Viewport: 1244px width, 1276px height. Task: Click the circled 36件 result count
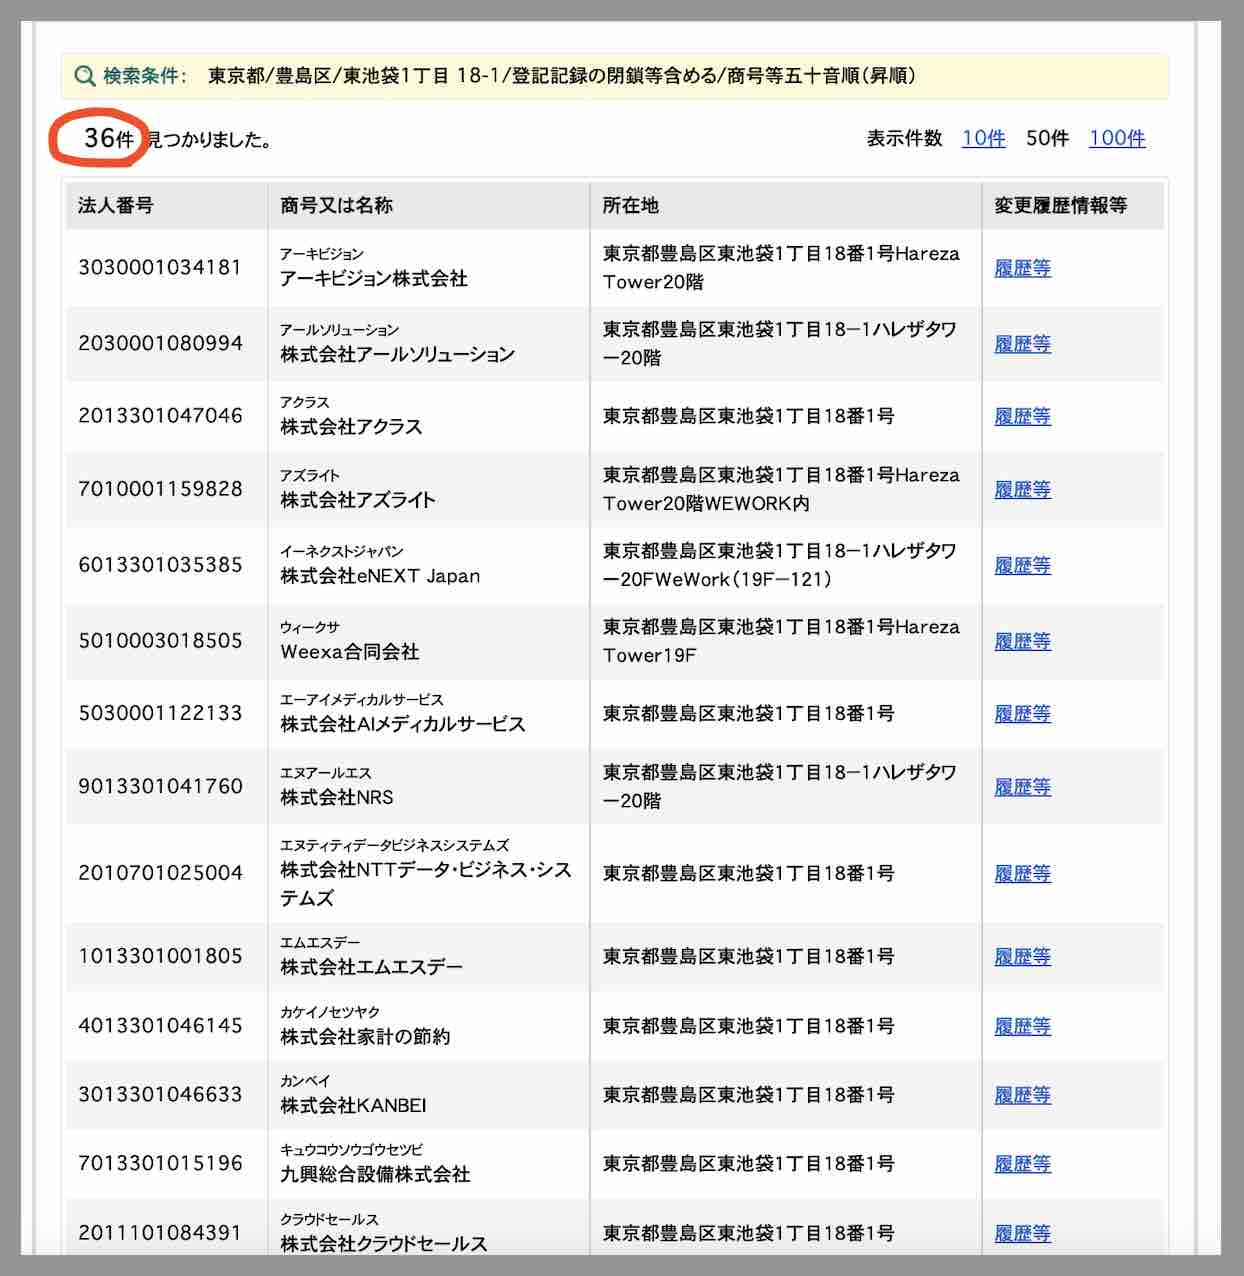click(108, 138)
